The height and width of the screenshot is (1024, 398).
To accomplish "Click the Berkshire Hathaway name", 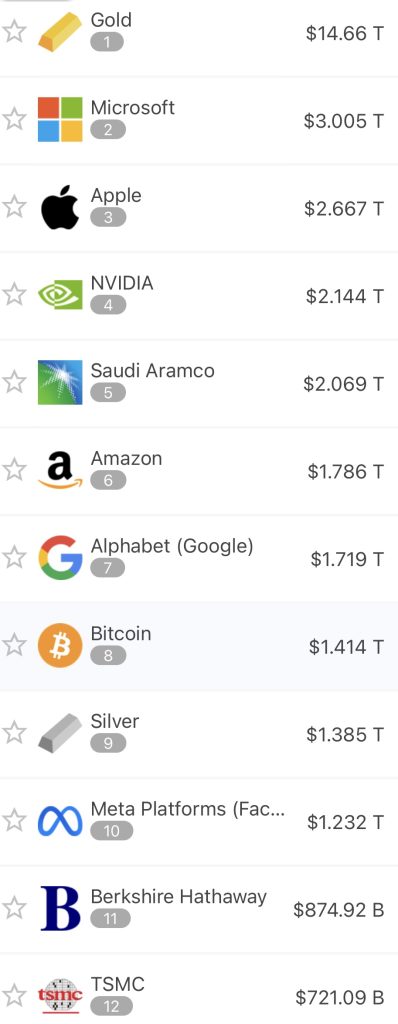I will coord(178,897).
